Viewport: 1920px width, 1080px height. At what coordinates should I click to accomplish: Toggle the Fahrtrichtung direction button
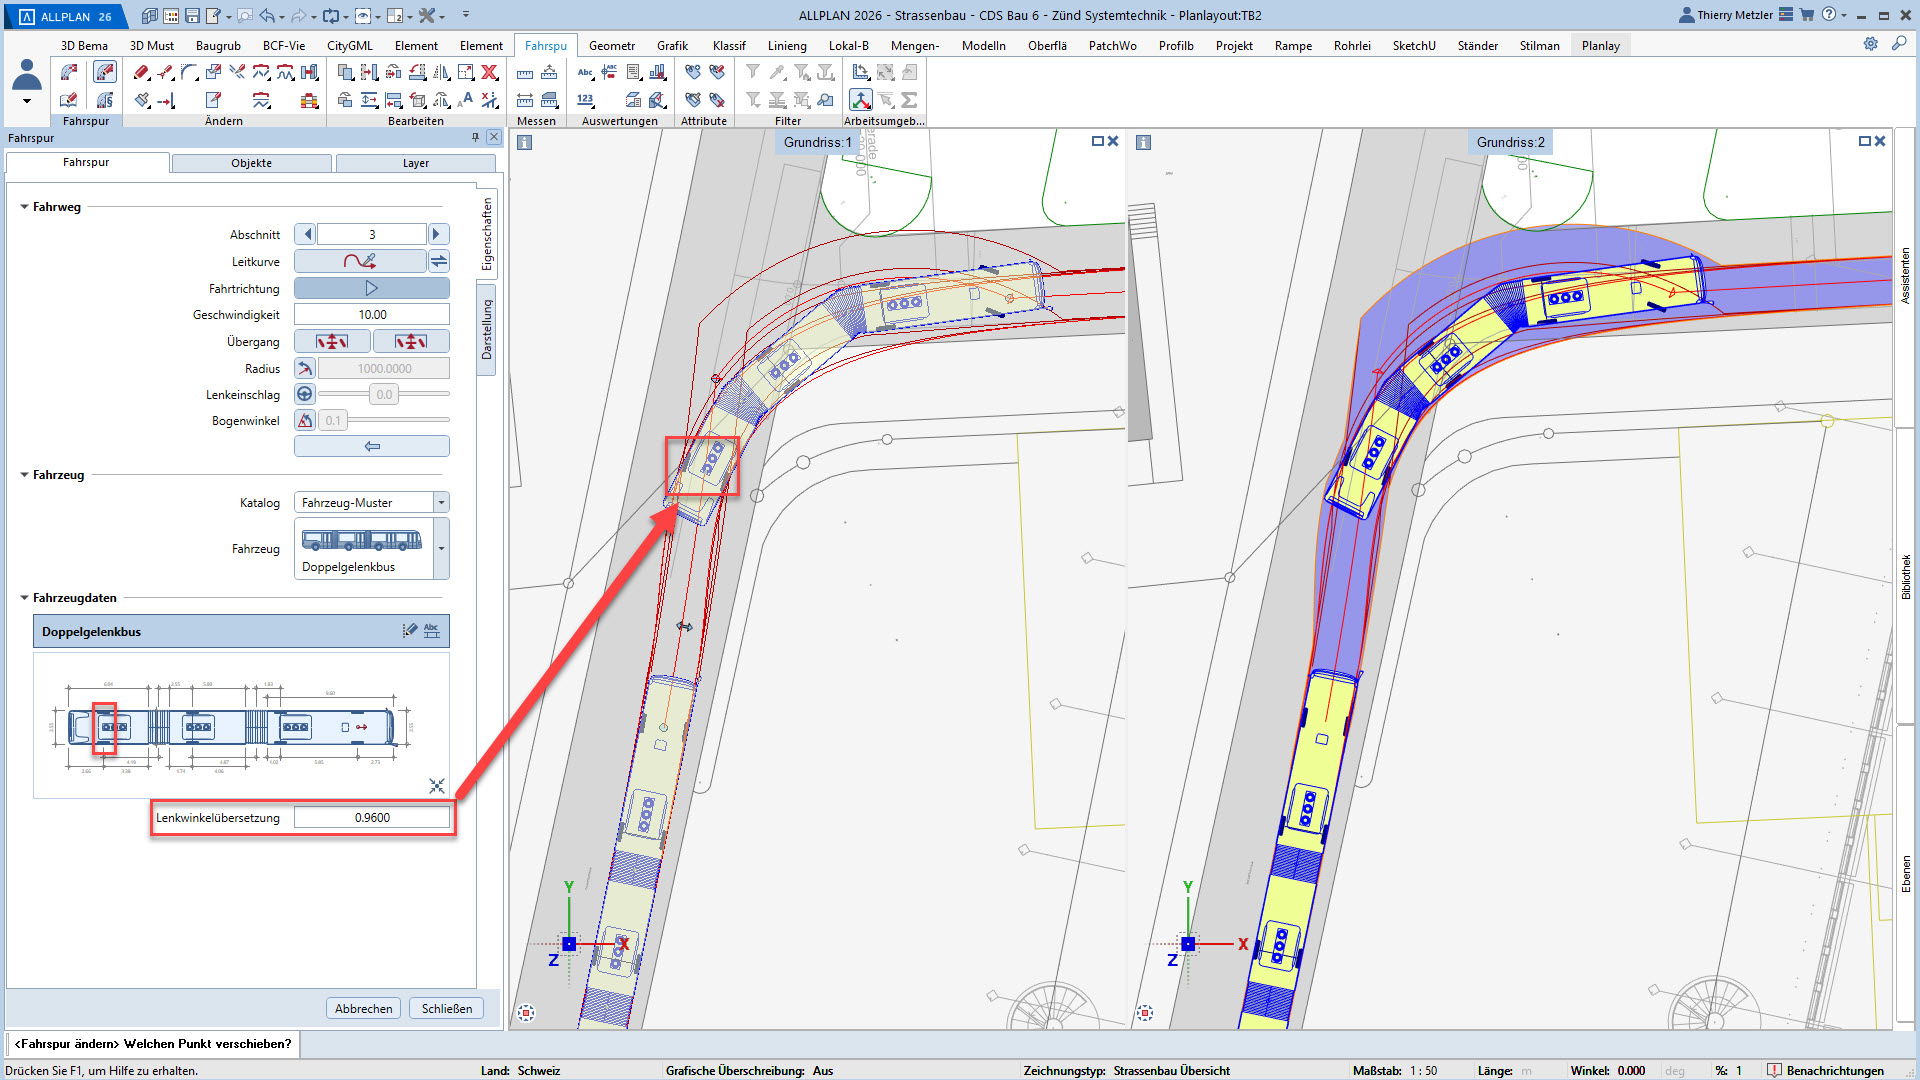click(x=371, y=288)
